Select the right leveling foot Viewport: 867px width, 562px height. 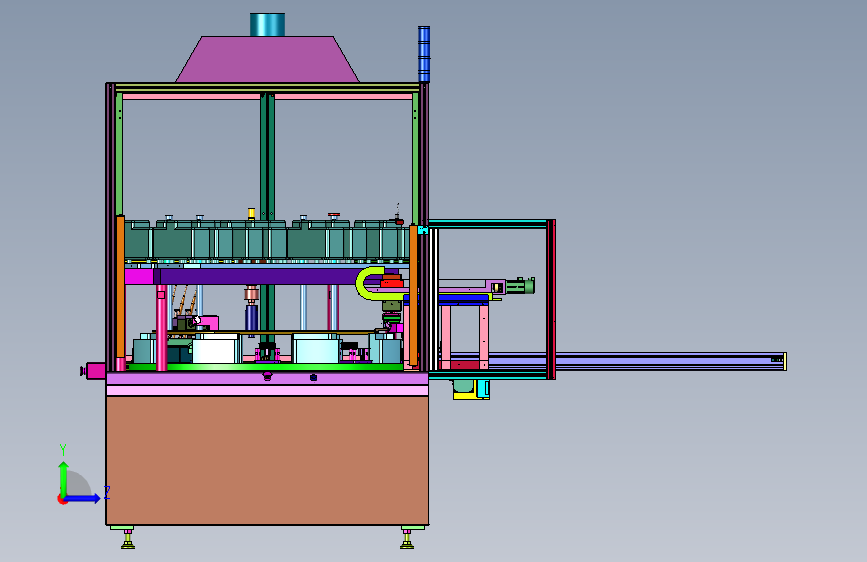[408, 537]
